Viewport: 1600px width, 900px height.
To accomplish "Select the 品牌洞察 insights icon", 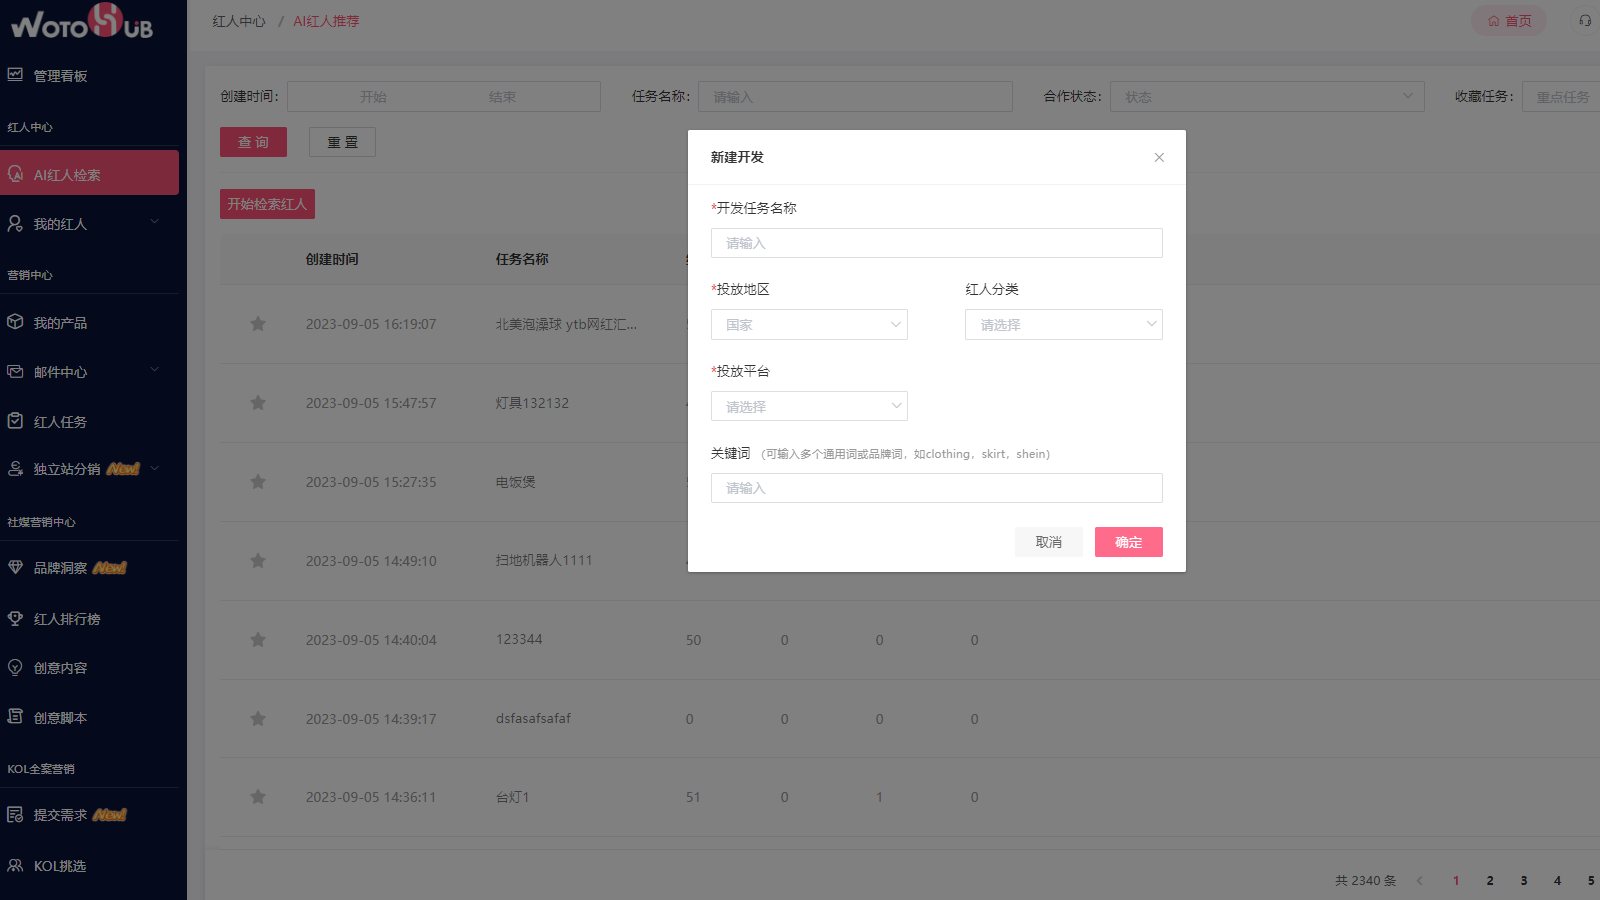I will coord(15,567).
